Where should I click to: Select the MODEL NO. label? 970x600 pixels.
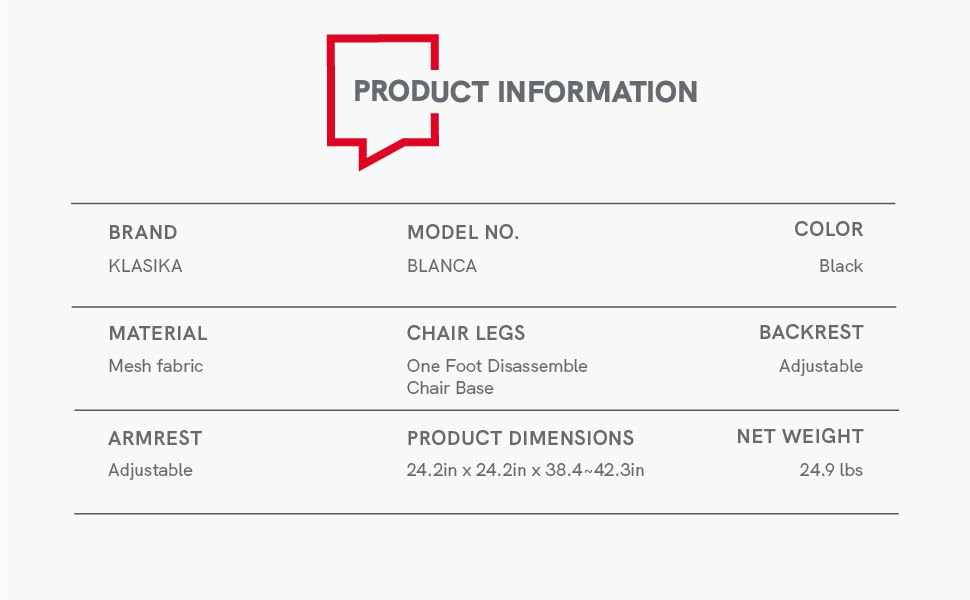click(x=463, y=233)
